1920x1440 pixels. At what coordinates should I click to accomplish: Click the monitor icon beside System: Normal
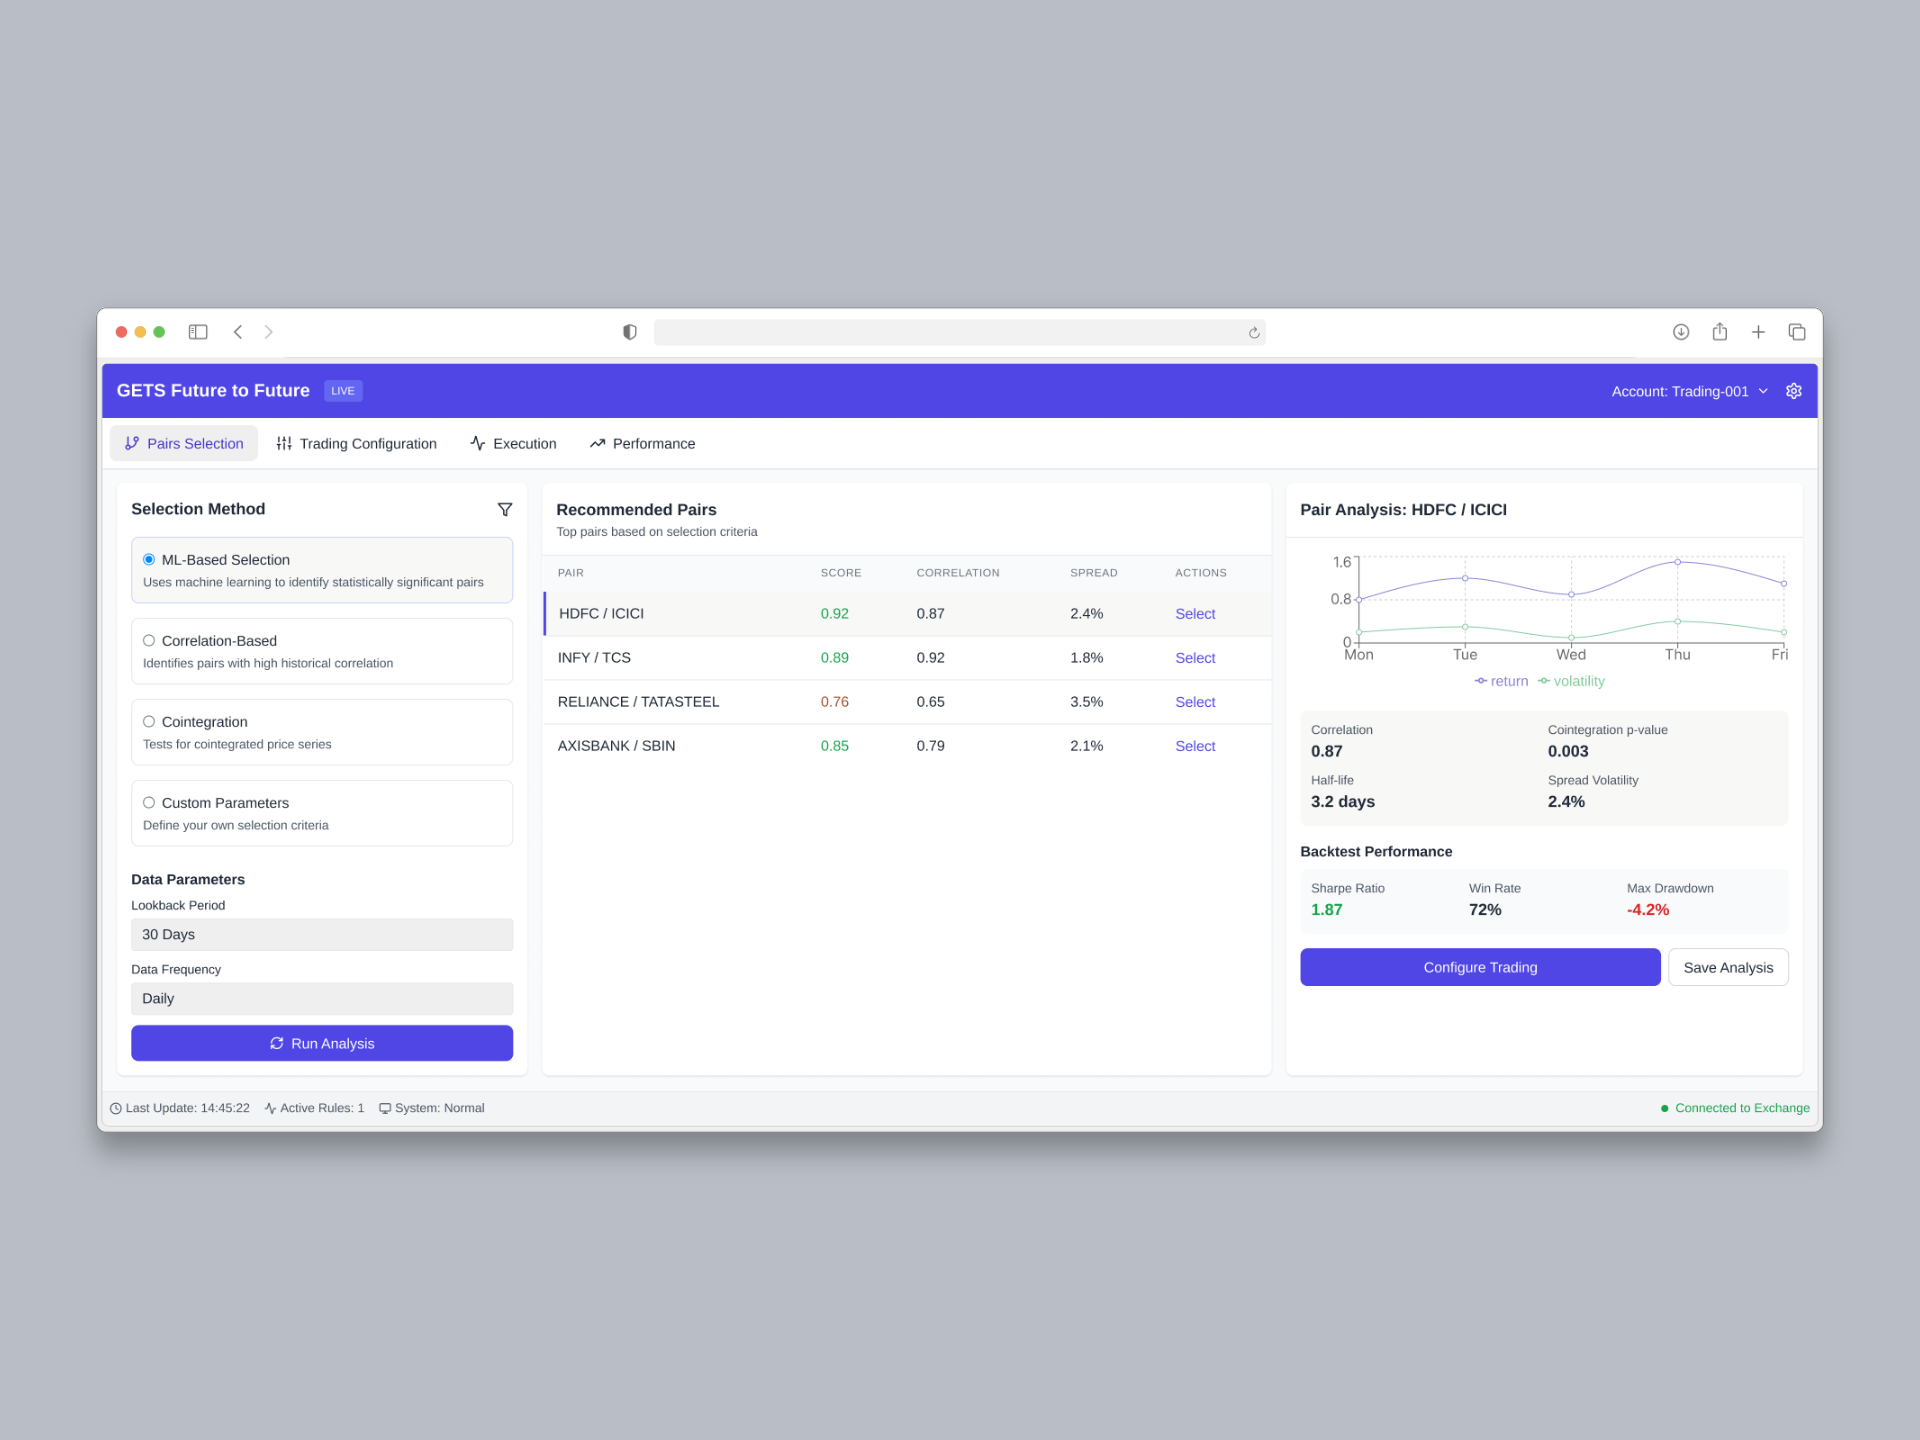coord(385,1108)
